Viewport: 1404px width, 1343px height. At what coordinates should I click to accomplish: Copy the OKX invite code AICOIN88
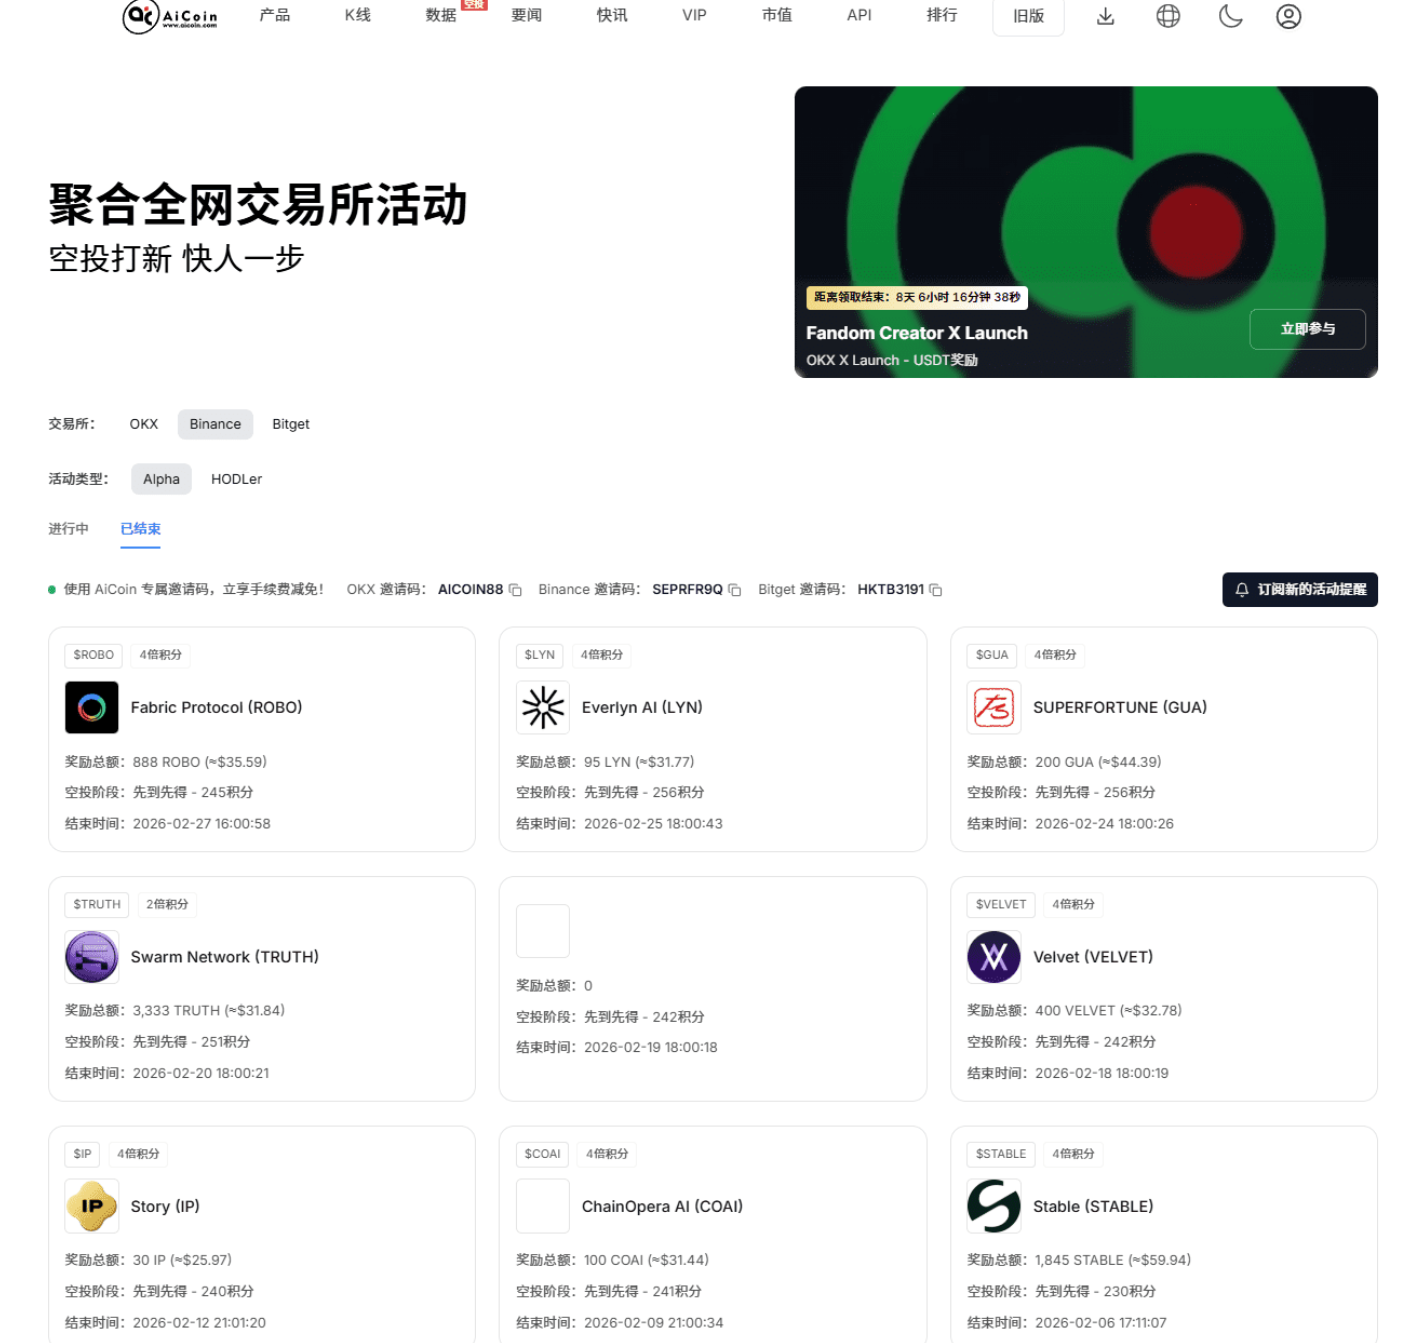point(516,590)
